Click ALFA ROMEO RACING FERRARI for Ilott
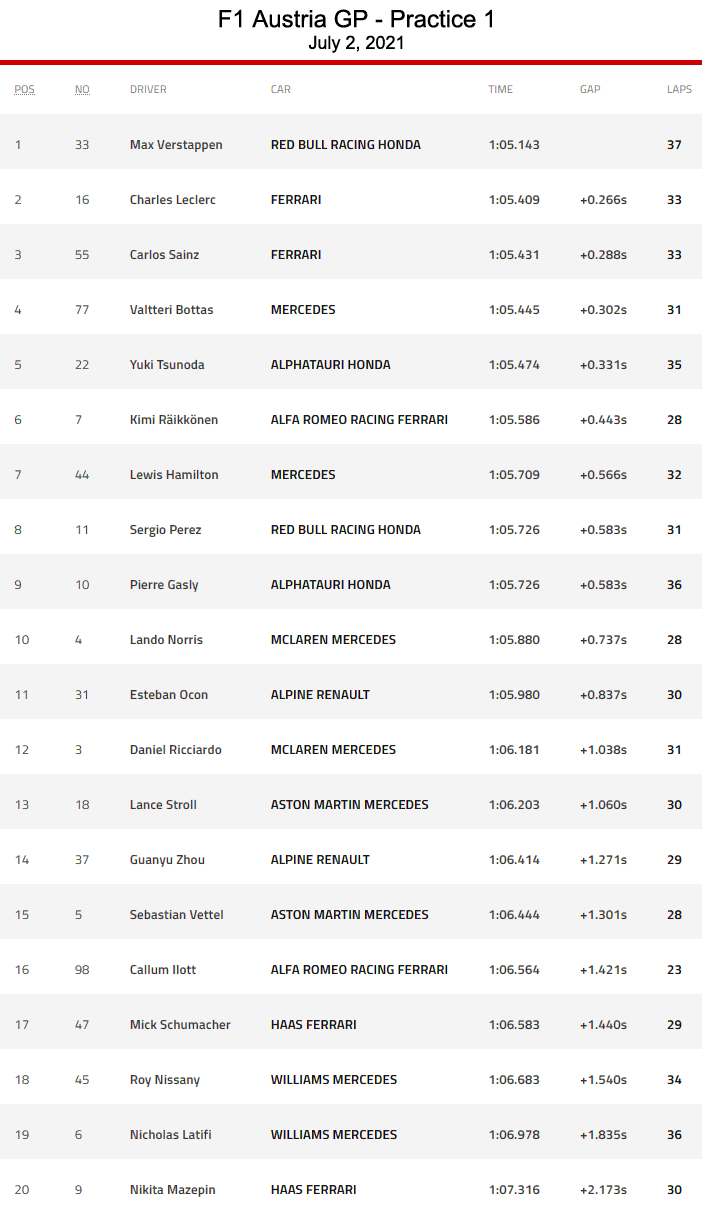This screenshot has width=702, height=1207. [359, 970]
